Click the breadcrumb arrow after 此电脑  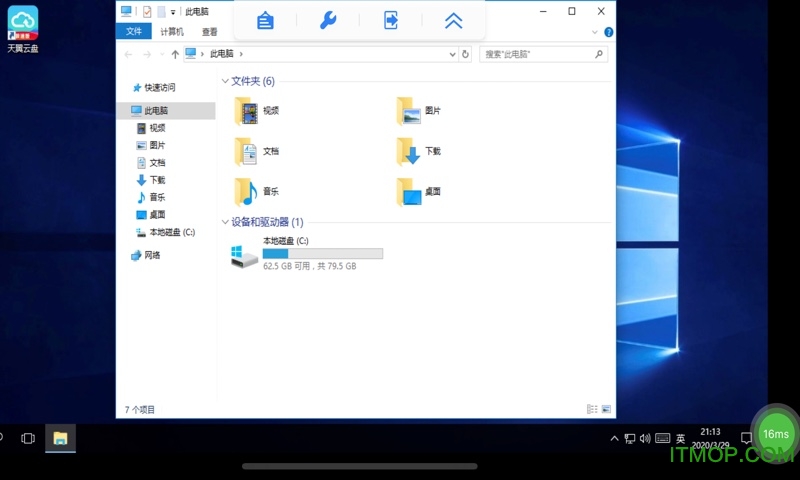(241, 54)
